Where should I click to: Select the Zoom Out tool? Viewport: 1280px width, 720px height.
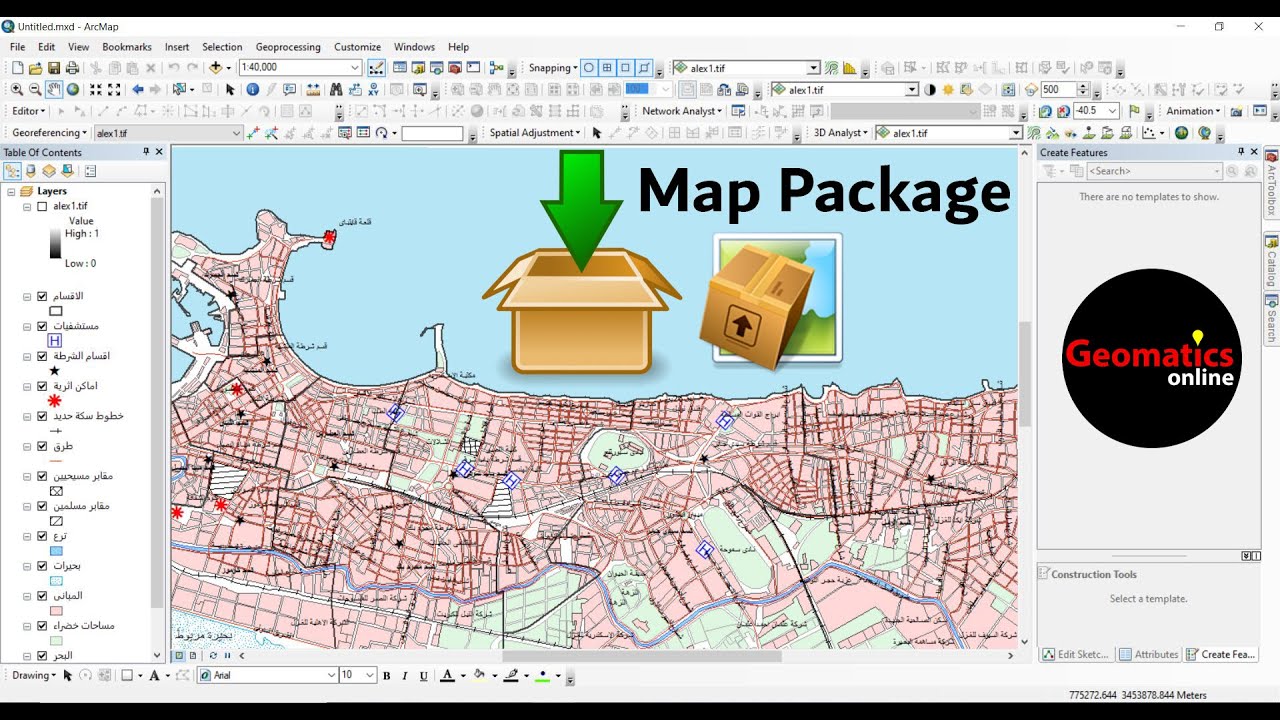tap(35, 89)
